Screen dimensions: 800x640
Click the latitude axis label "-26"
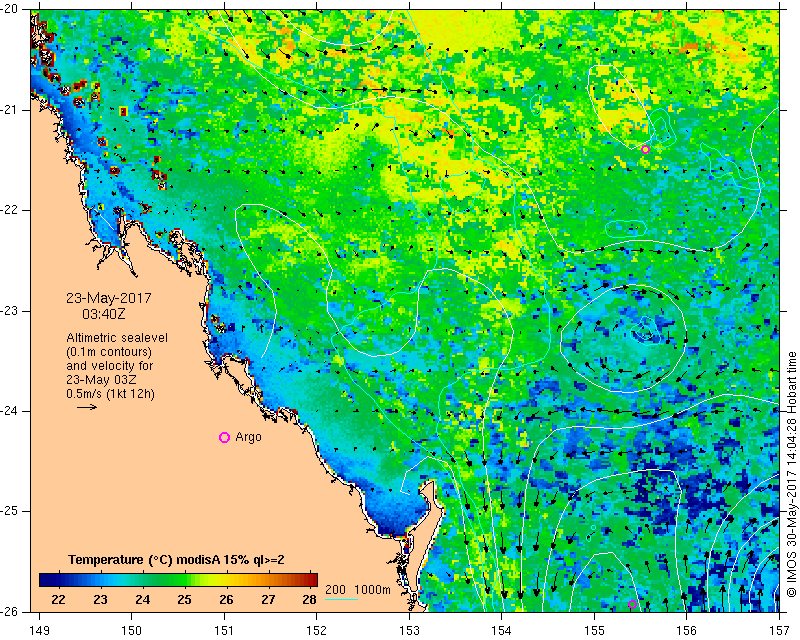point(9,611)
